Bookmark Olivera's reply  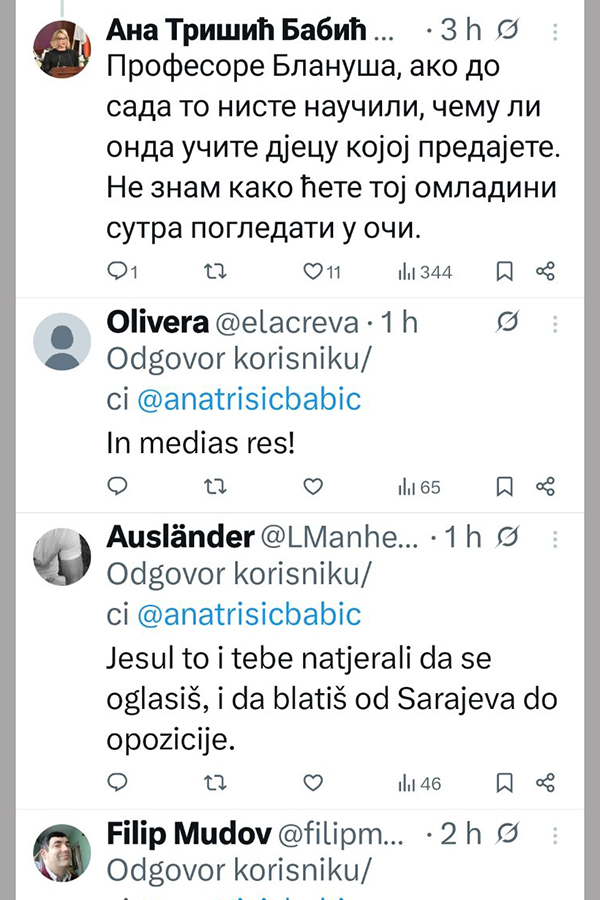[x=505, y=487]
